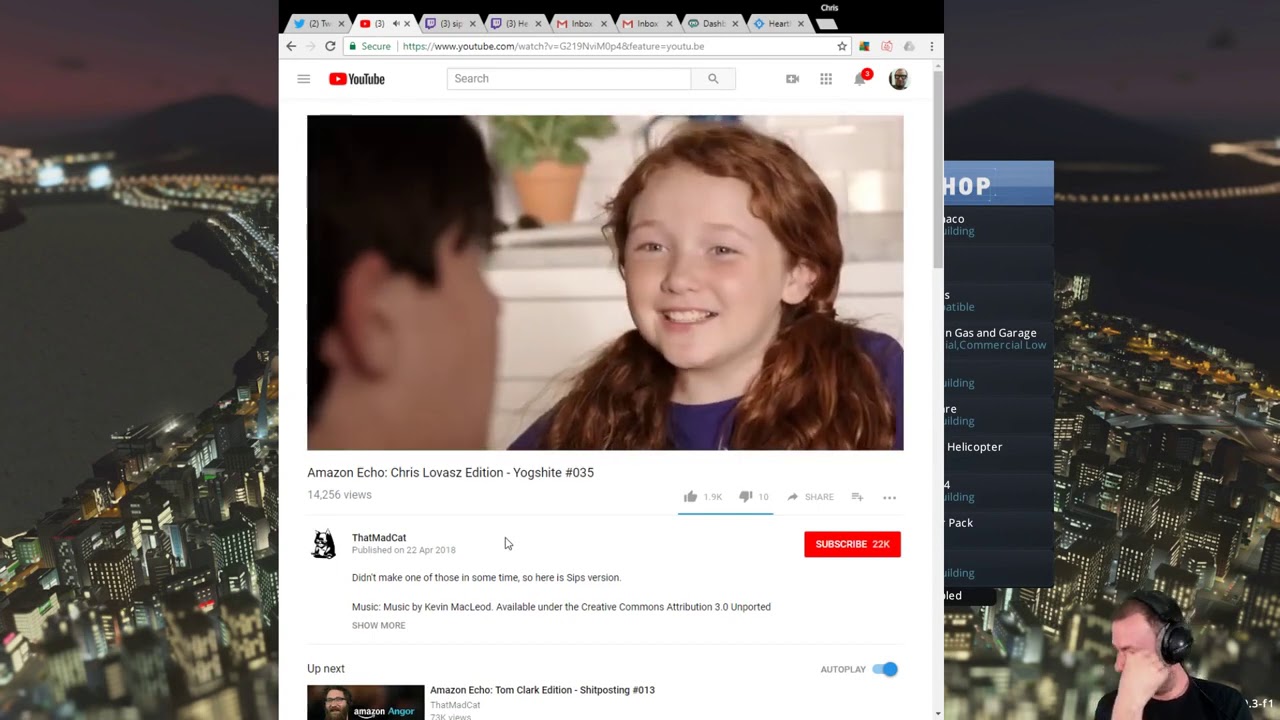Close the Dashboard tab
The width and height of the screenshot is (1280, 720).
pyautogui.click(x=735, y=24)
